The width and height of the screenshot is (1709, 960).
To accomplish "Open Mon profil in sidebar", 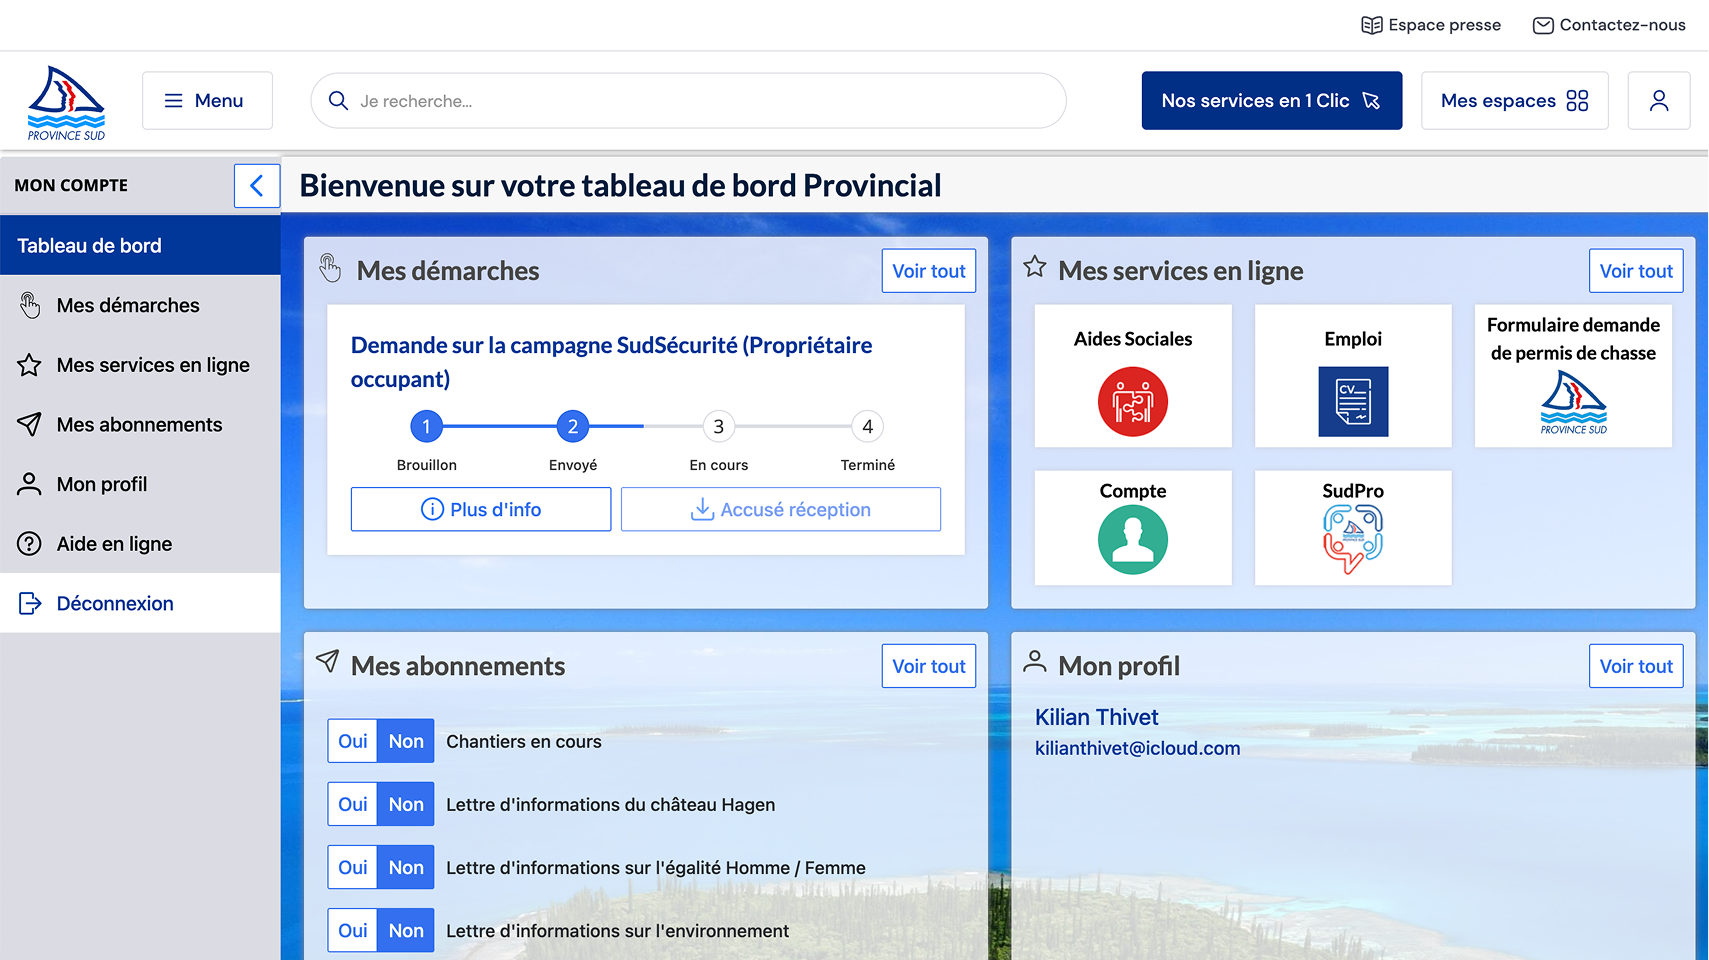I will coord(140,484).
